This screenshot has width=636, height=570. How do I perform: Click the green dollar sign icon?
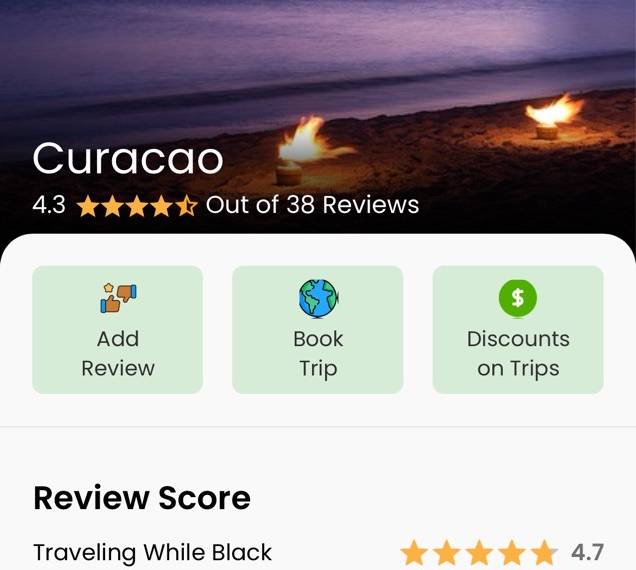518,298
